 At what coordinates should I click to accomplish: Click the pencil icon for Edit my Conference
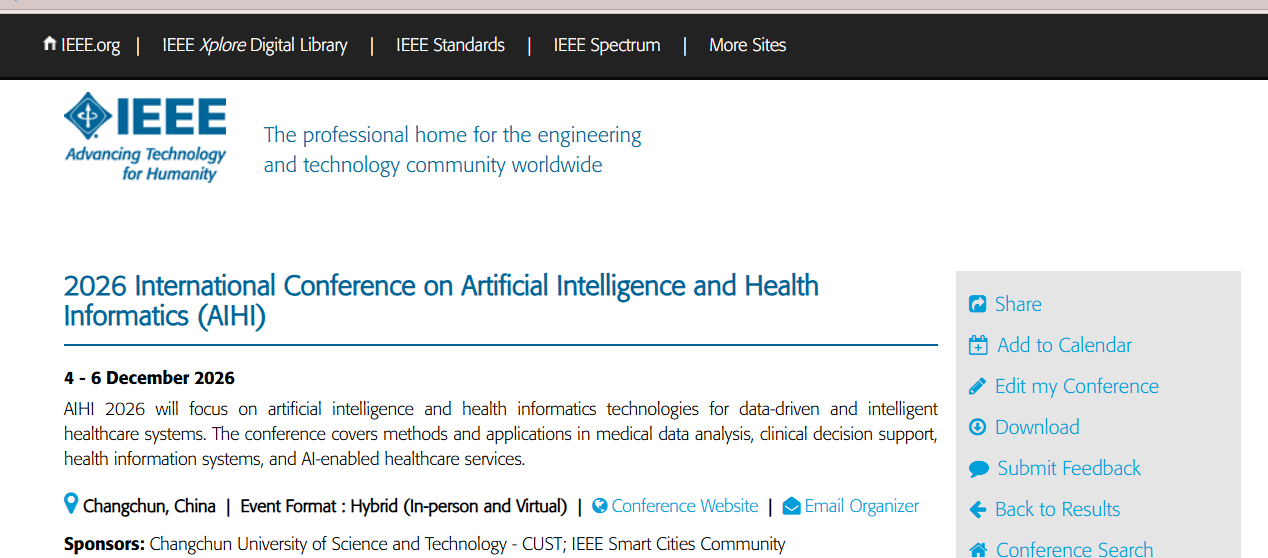(978, 386)
